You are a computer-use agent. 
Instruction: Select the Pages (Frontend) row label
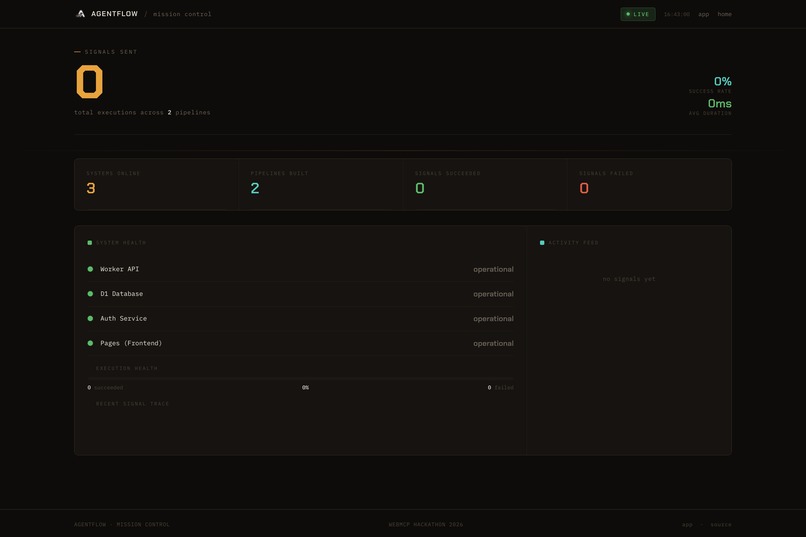click(x=131, y=343)
